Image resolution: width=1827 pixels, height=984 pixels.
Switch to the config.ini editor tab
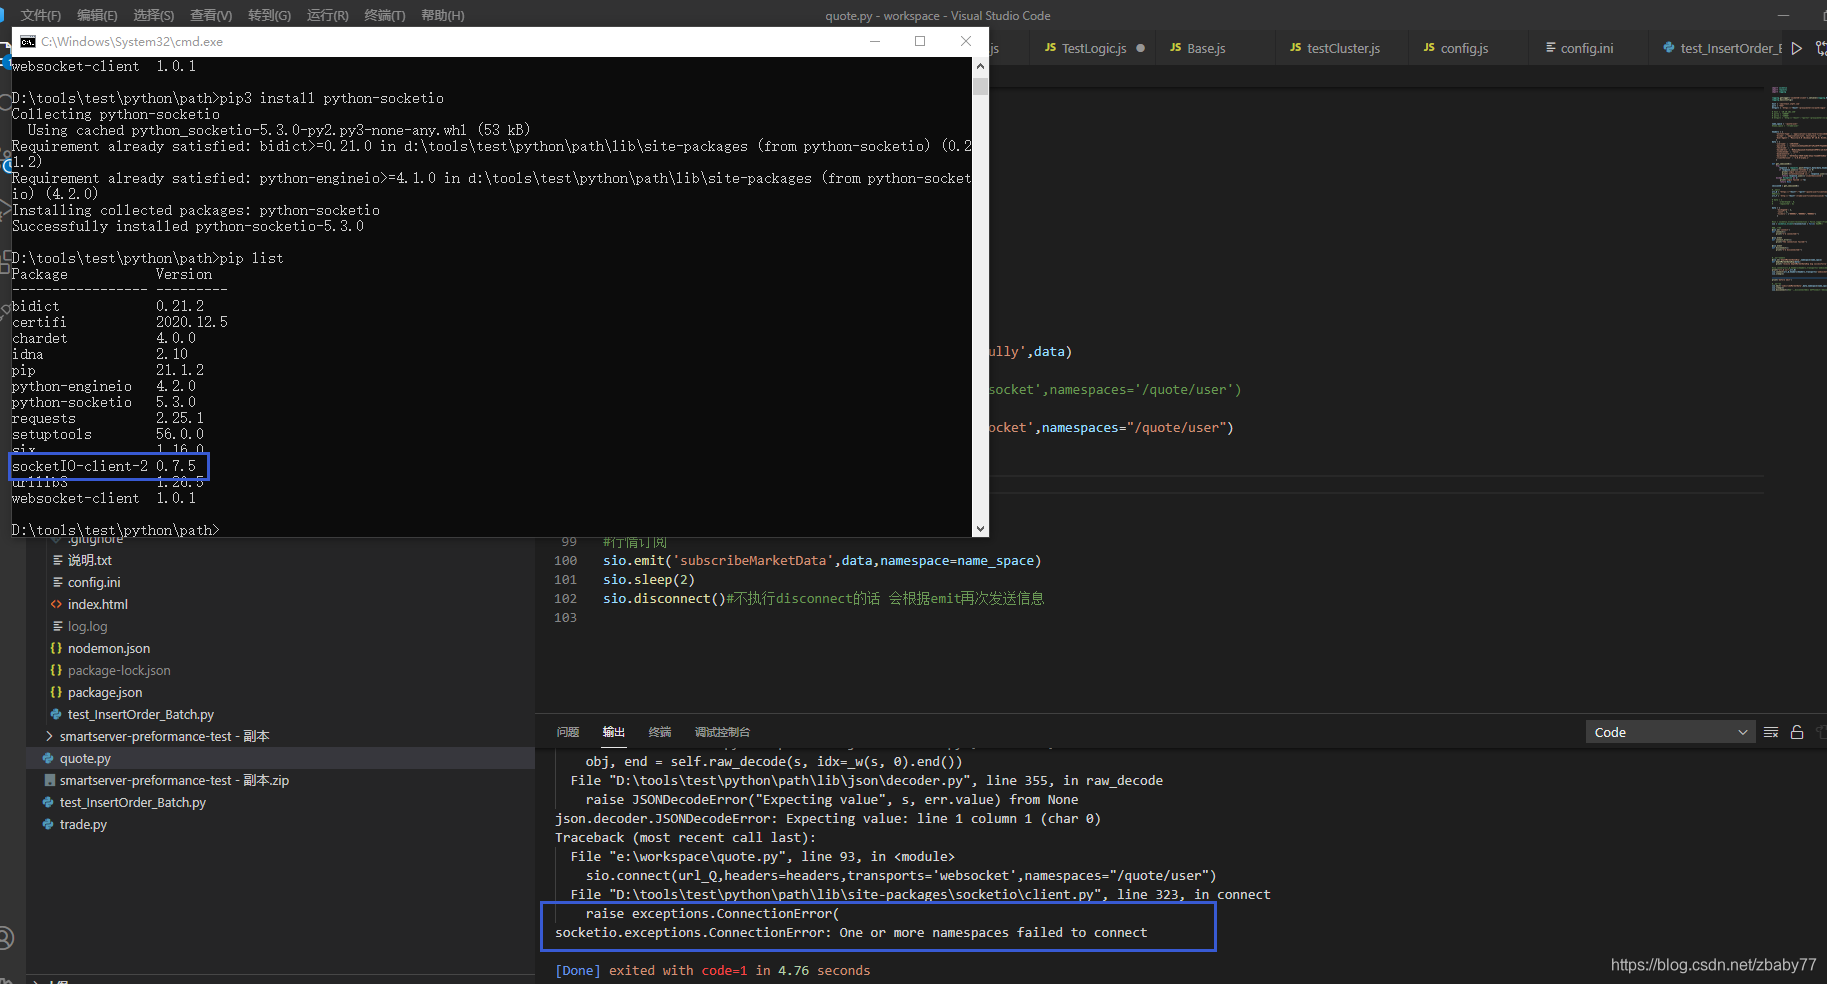click(1586, 48)
